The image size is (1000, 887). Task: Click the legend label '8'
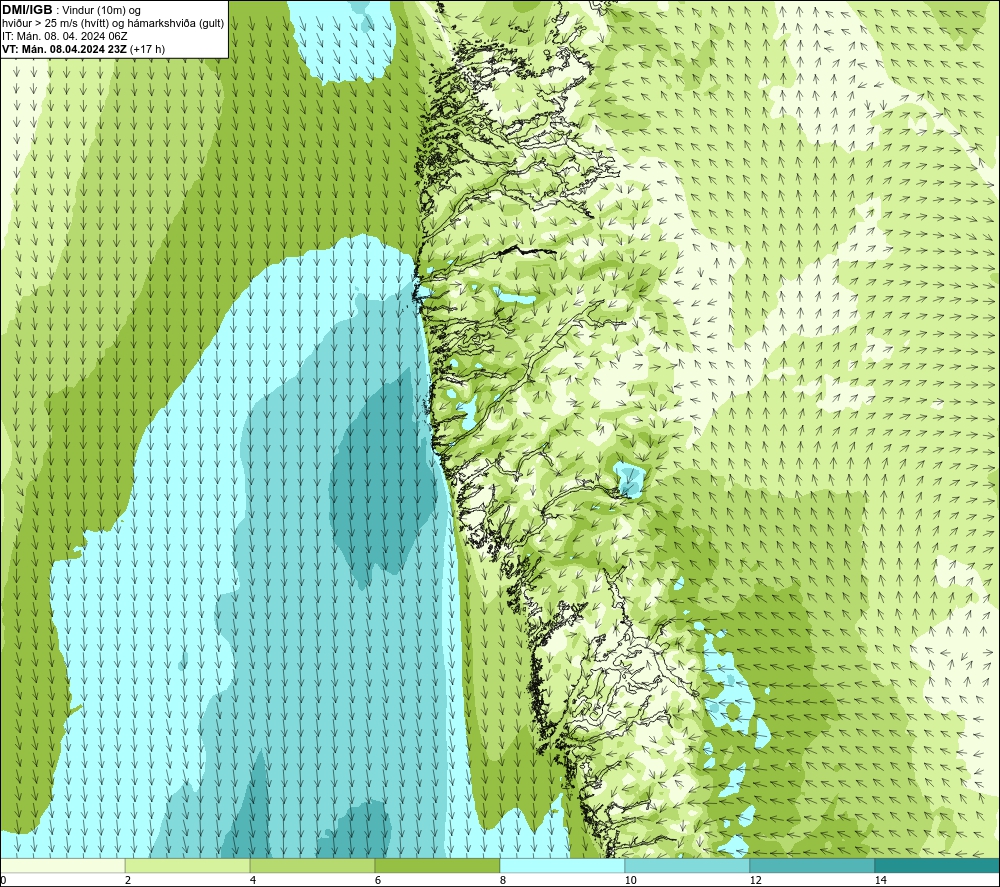[503, 881]
